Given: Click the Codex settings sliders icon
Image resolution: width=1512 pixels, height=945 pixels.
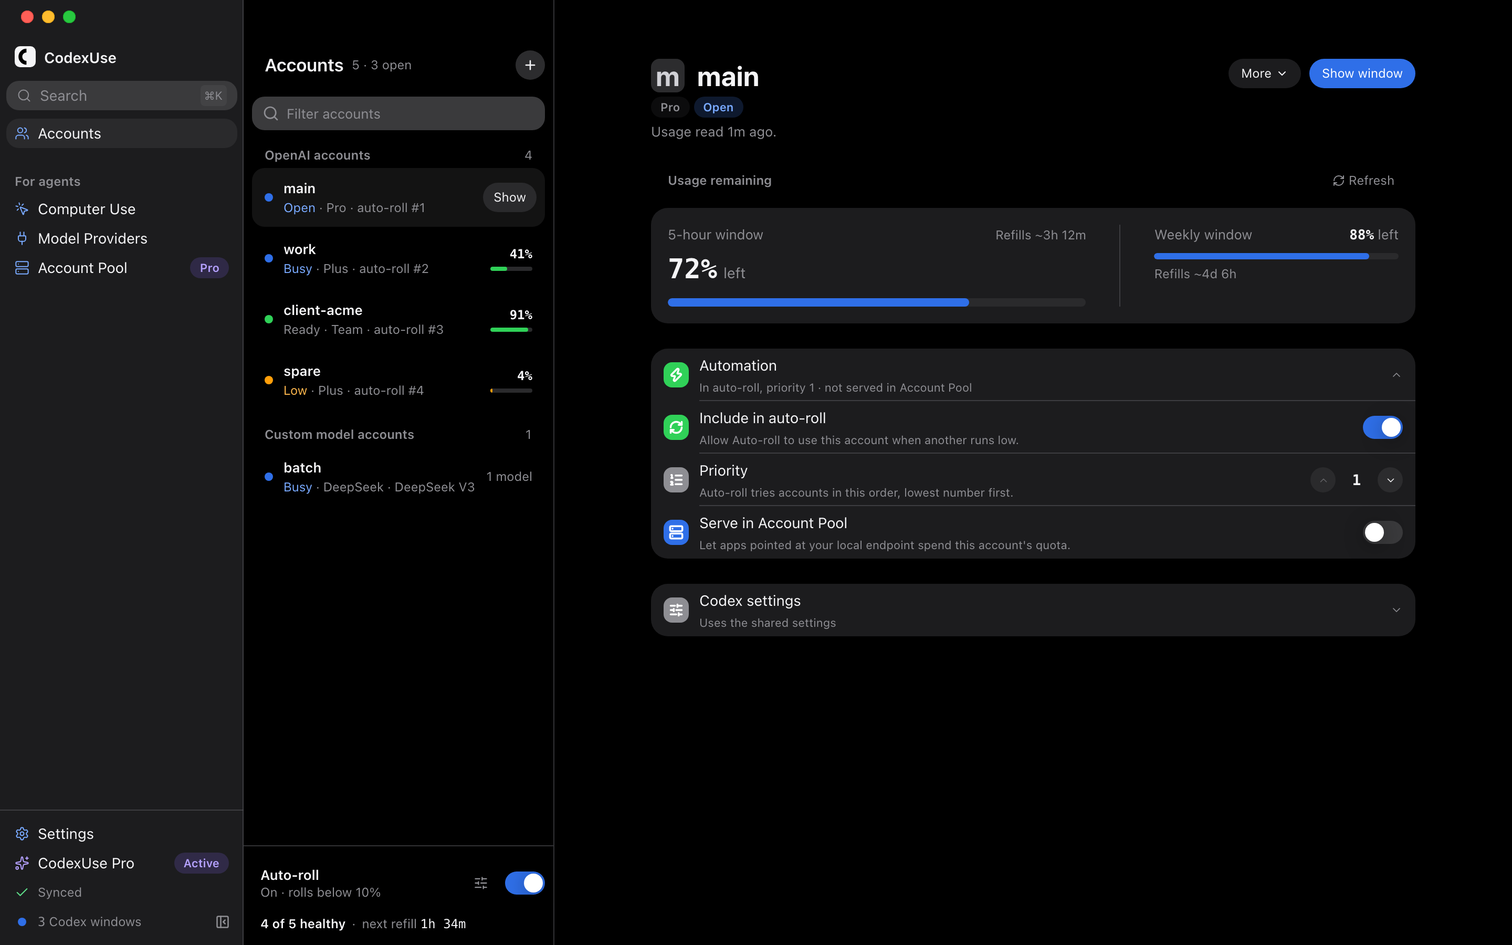Looking at the screenshot, I should point(676,610).
